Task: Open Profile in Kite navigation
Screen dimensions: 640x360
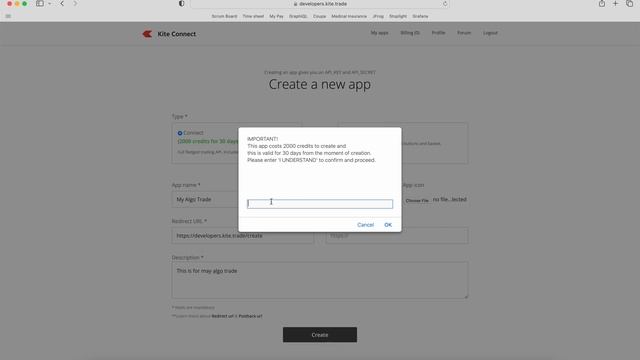Action: pyautogui.click(x=438, y=33)
